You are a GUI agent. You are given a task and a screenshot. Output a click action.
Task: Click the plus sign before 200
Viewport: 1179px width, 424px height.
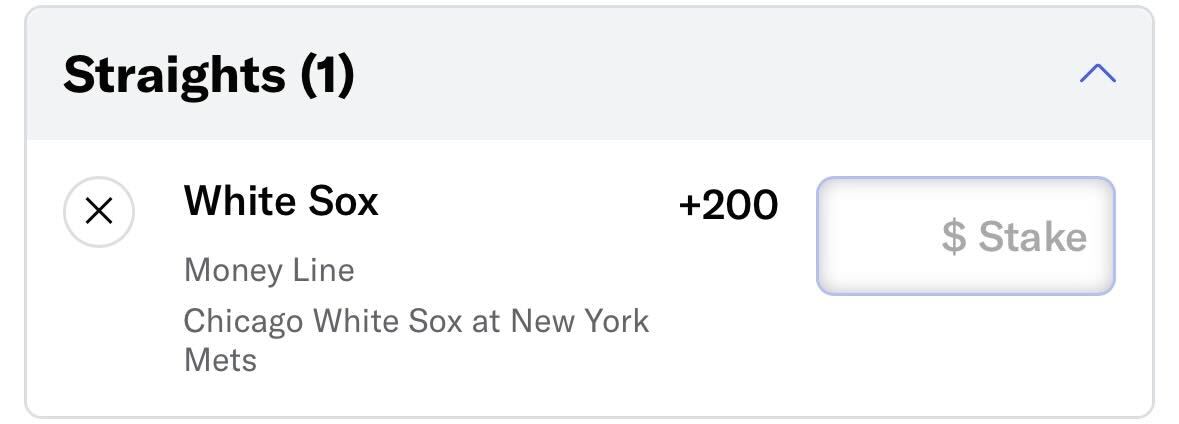tap(690, 206)
